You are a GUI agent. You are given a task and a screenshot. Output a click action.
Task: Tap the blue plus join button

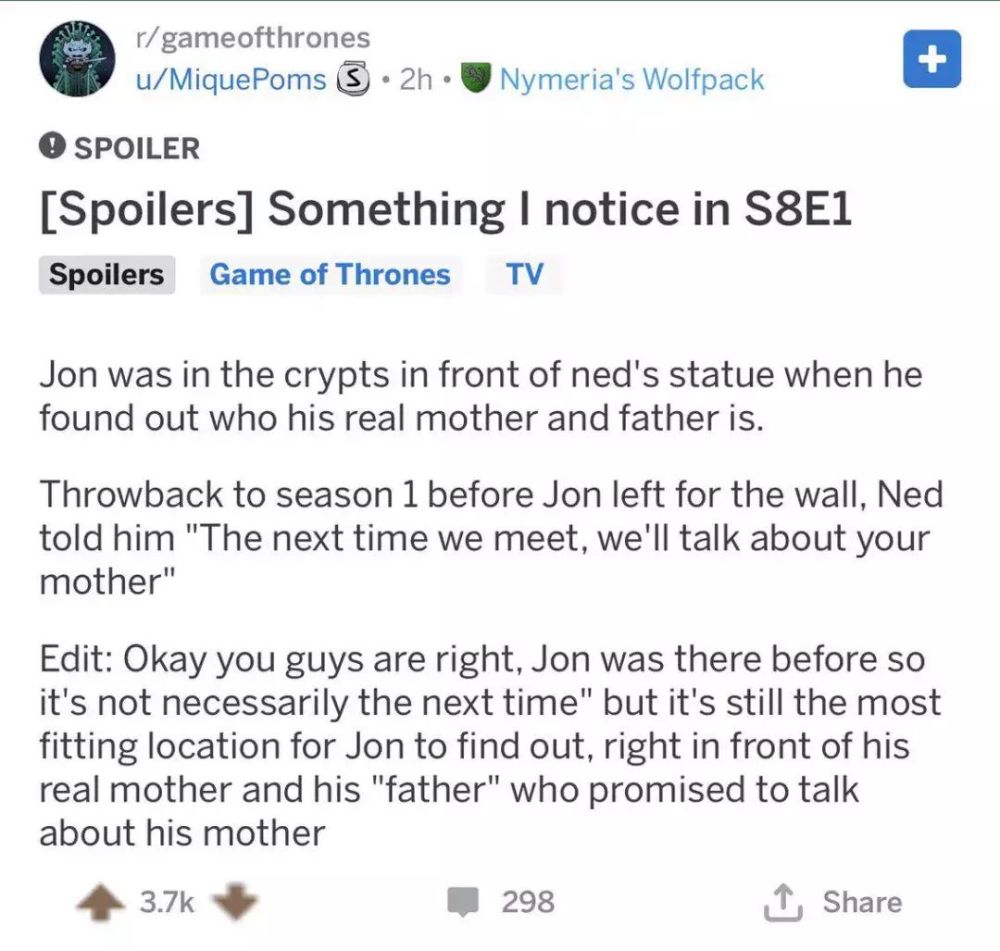932,59
